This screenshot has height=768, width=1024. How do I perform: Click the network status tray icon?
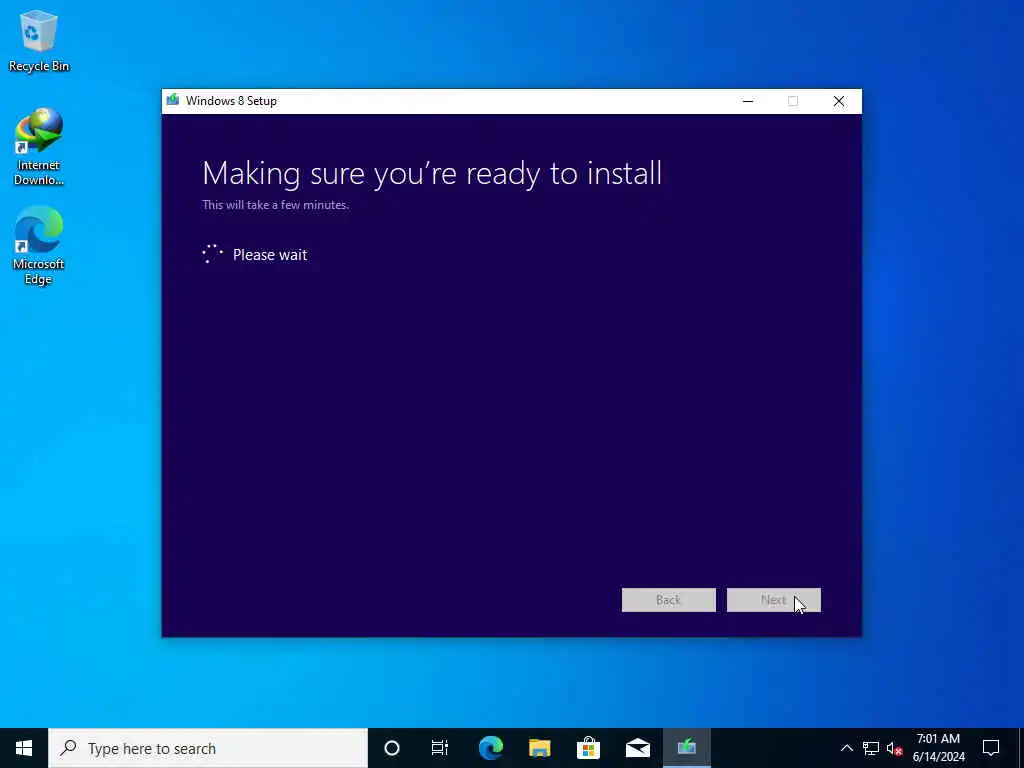coord(871,748)
